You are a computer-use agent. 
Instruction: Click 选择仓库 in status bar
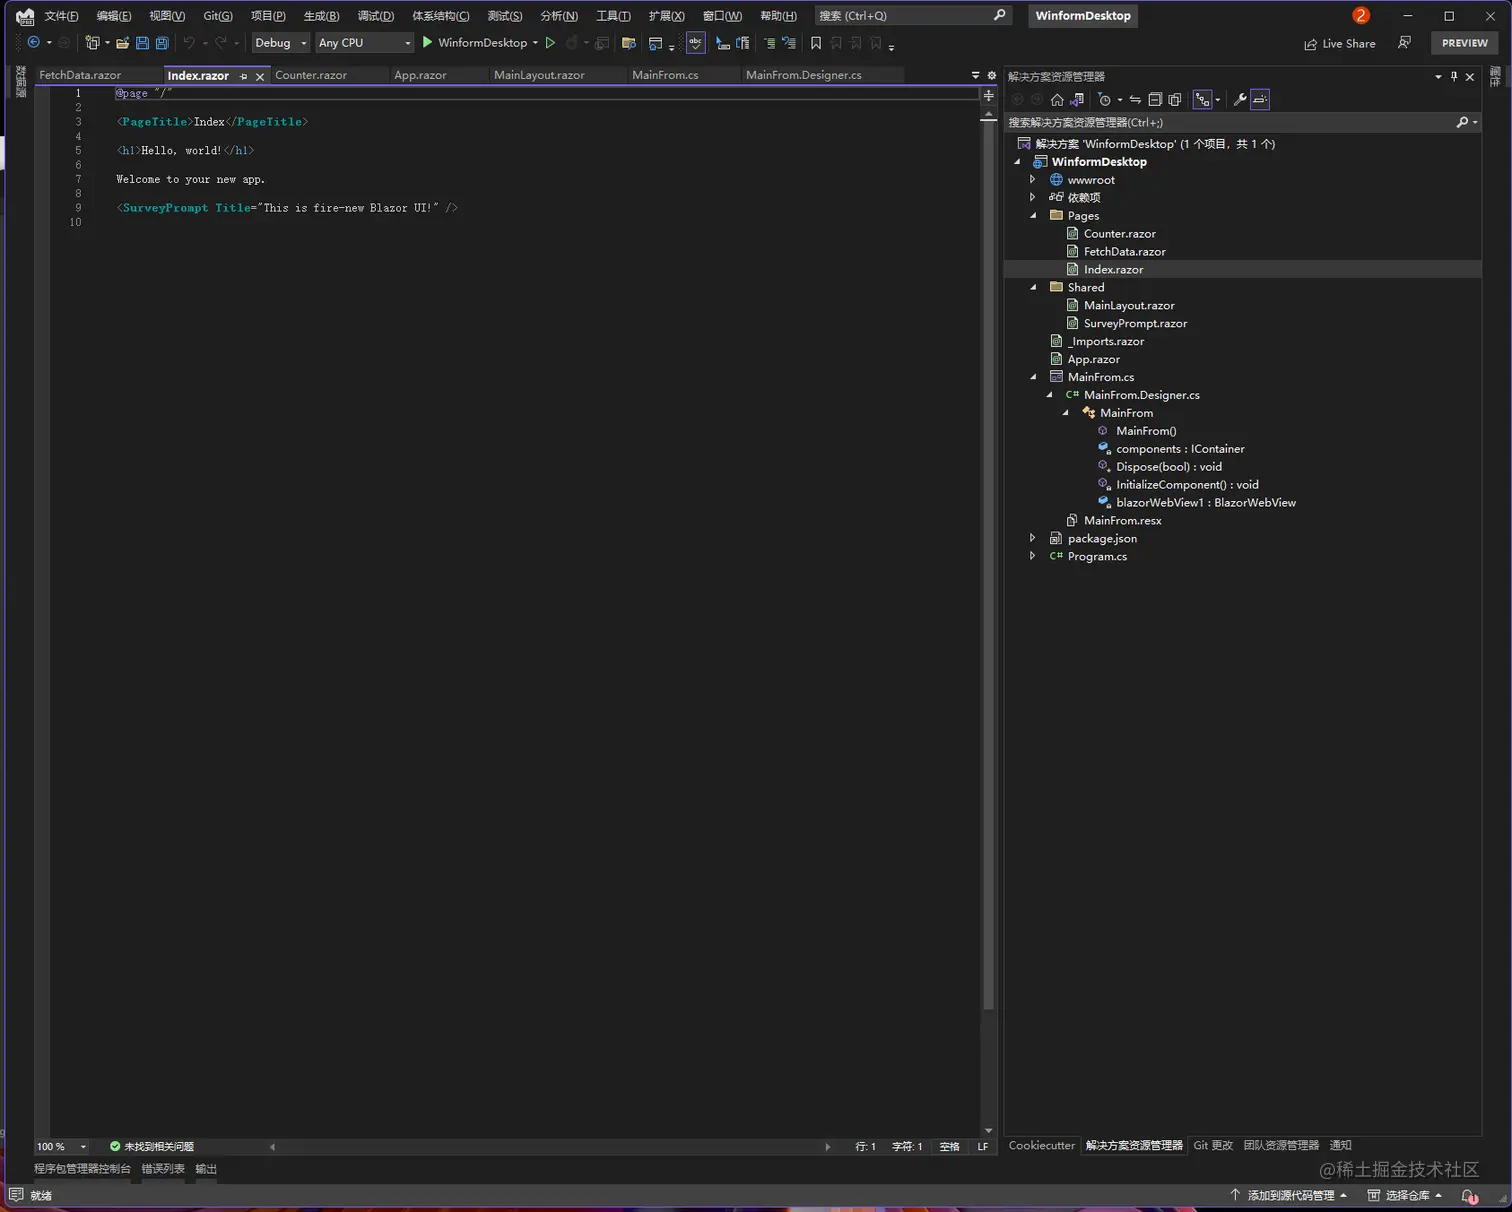coord(1405,1195)
